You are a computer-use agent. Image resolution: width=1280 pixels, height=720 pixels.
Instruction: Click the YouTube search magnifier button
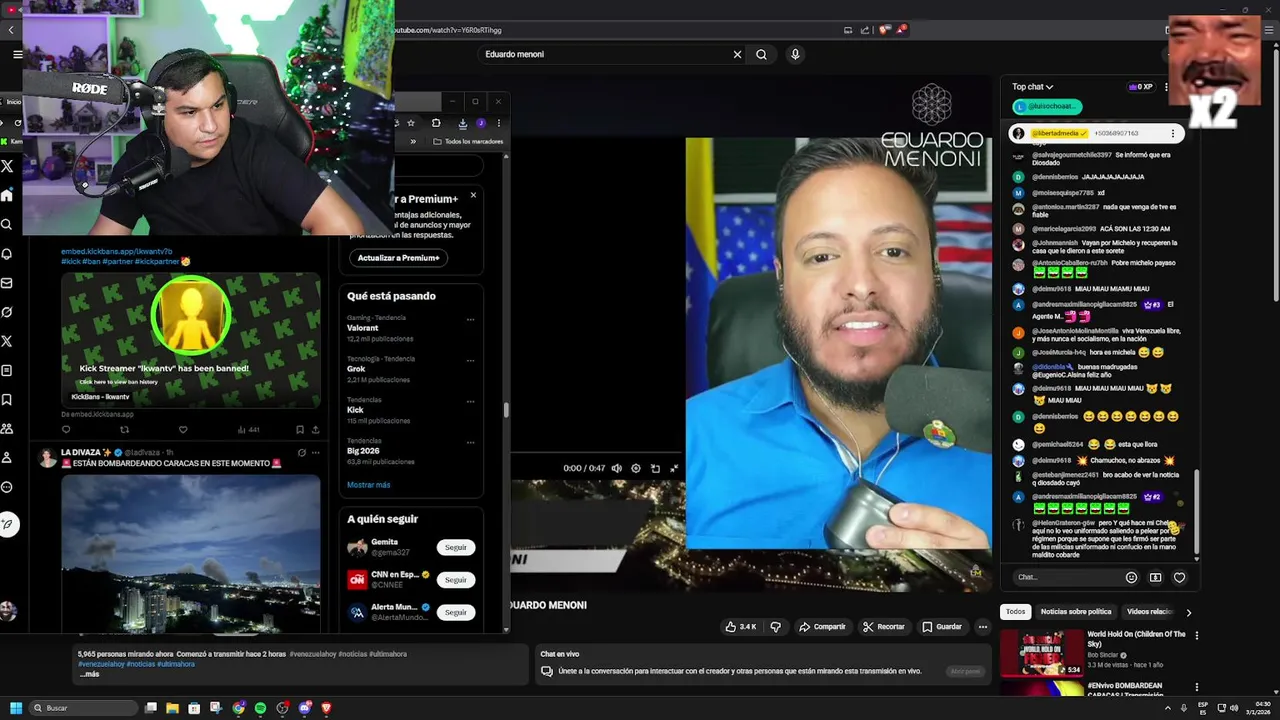pos(761,54)
